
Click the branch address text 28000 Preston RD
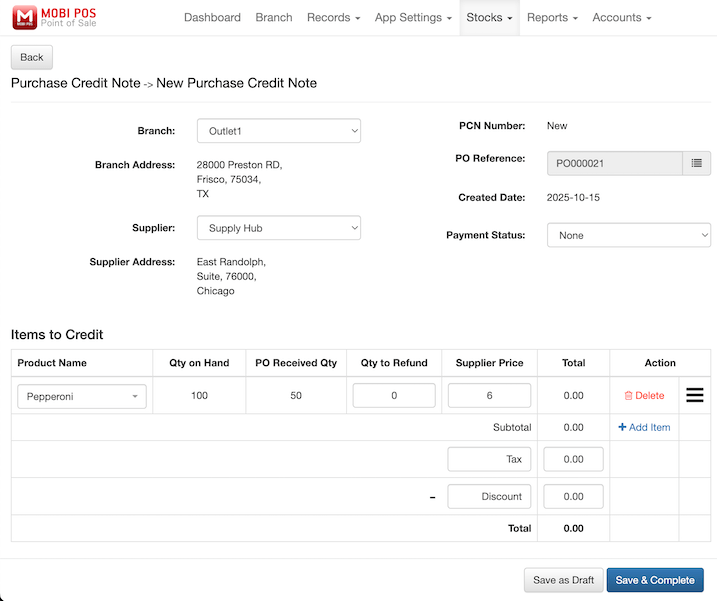point(239,165)
